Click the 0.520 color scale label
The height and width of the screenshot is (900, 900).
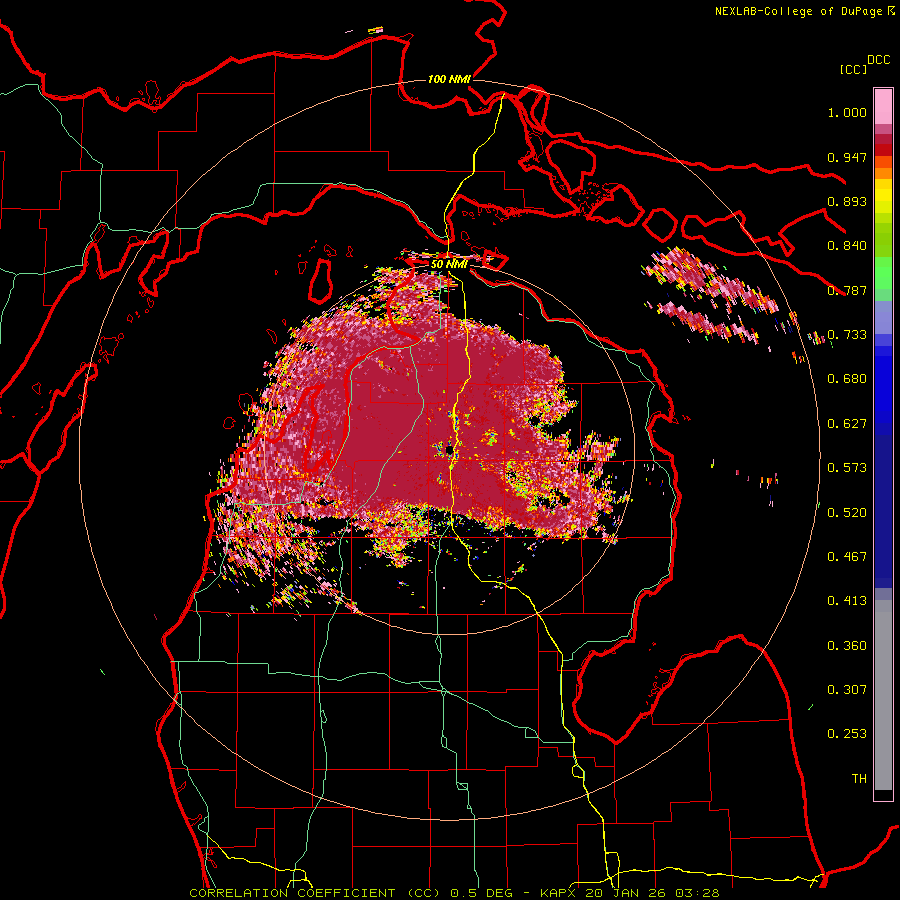[847, 513]
